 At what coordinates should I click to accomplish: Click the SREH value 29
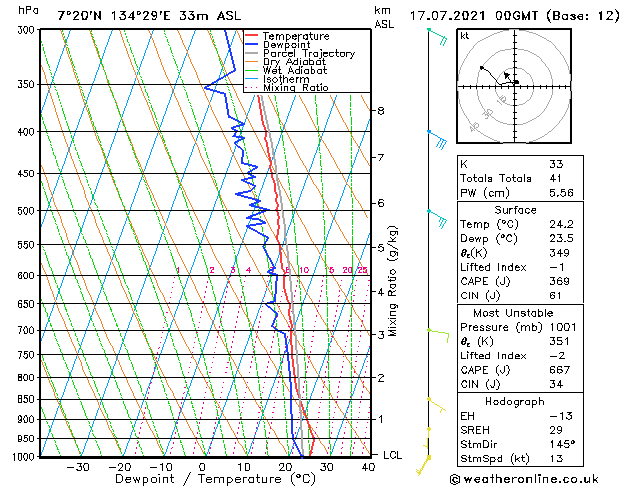tap(556, 430)
